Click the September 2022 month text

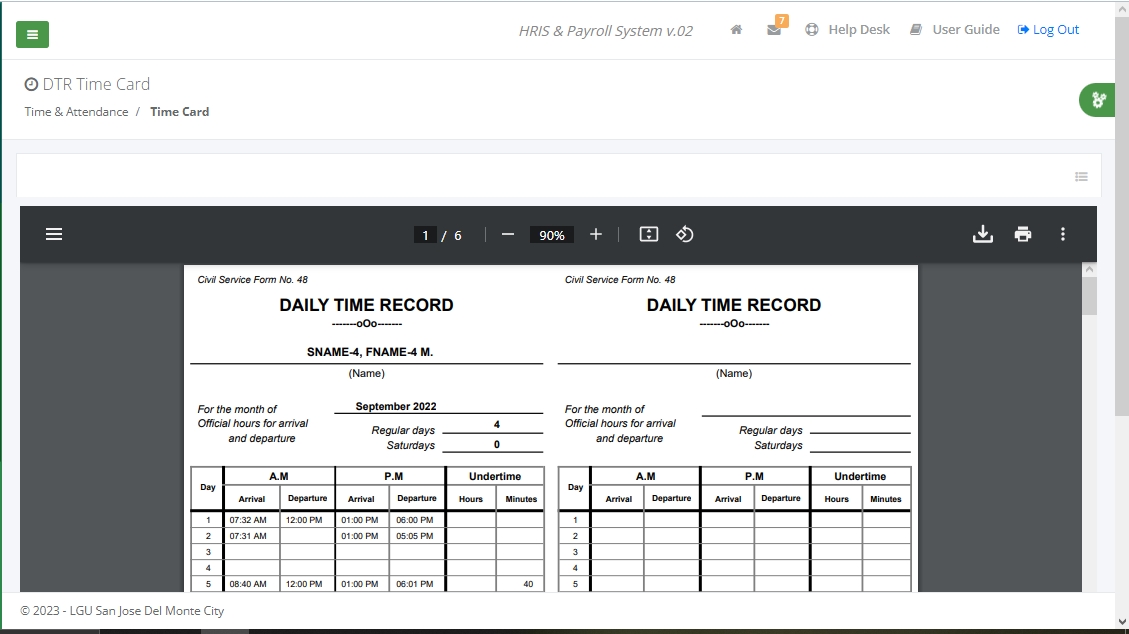[x=396, y=406]
